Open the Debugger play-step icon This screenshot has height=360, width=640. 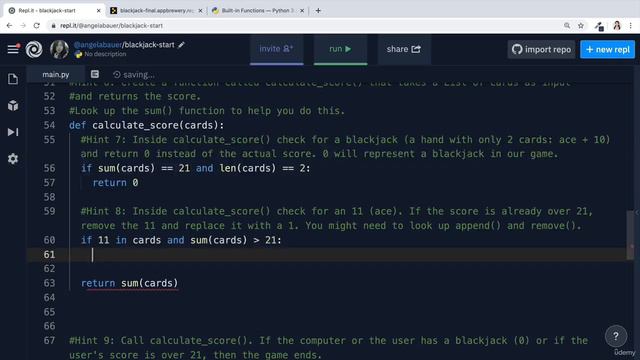(x=13, y=132)
